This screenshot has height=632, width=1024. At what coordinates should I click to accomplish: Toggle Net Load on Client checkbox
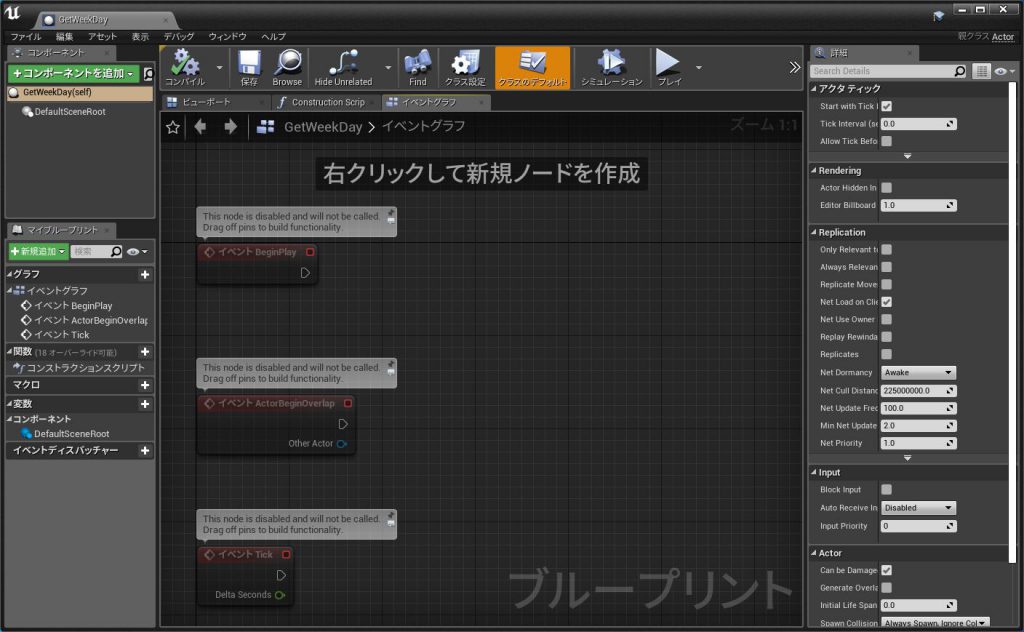coord(886,302)
